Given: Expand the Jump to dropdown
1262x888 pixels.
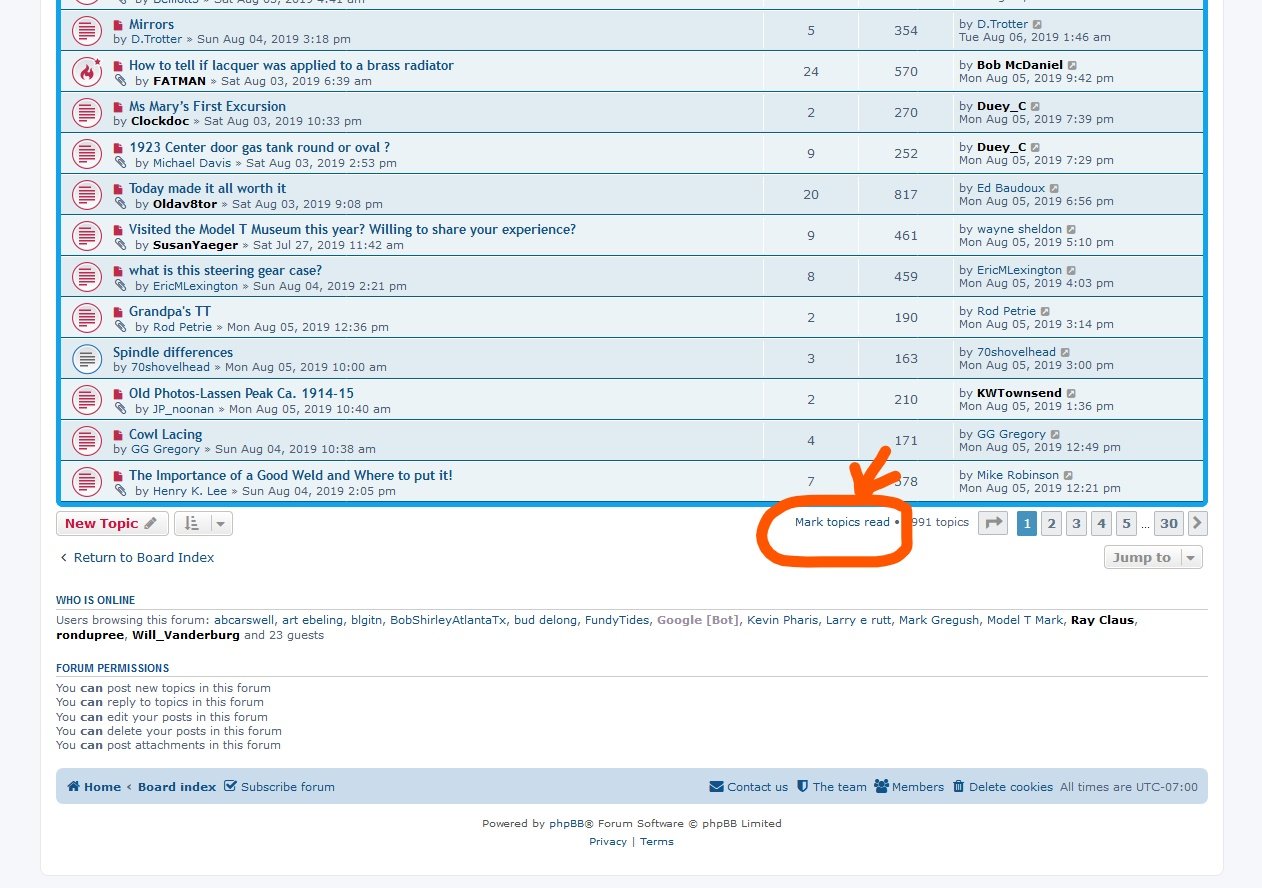Looking at the screenshot, I should click(x=1153, y=557).
